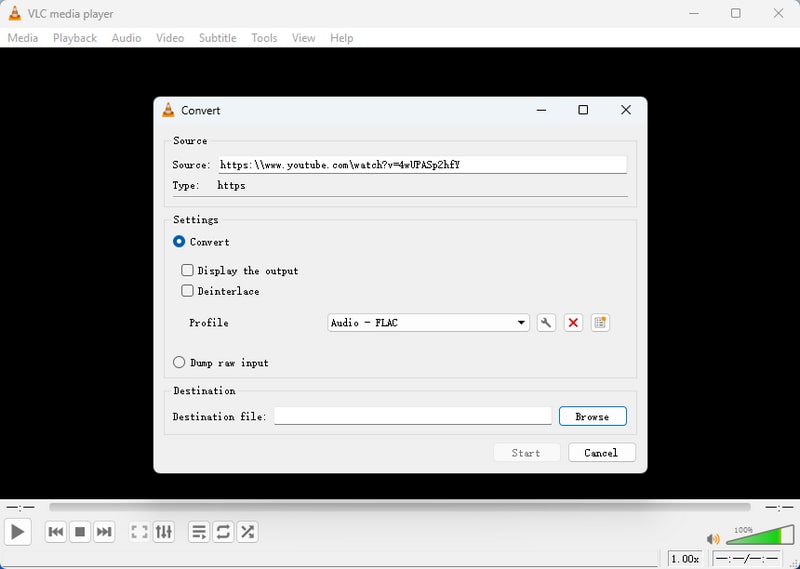Toggle loop playback mode

(x=223, y=532)
